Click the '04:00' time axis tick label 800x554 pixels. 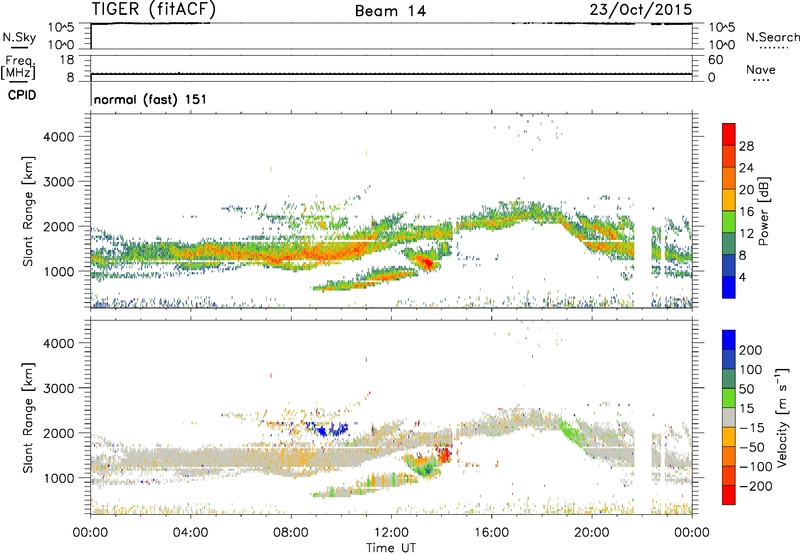(x=190, y=533)
